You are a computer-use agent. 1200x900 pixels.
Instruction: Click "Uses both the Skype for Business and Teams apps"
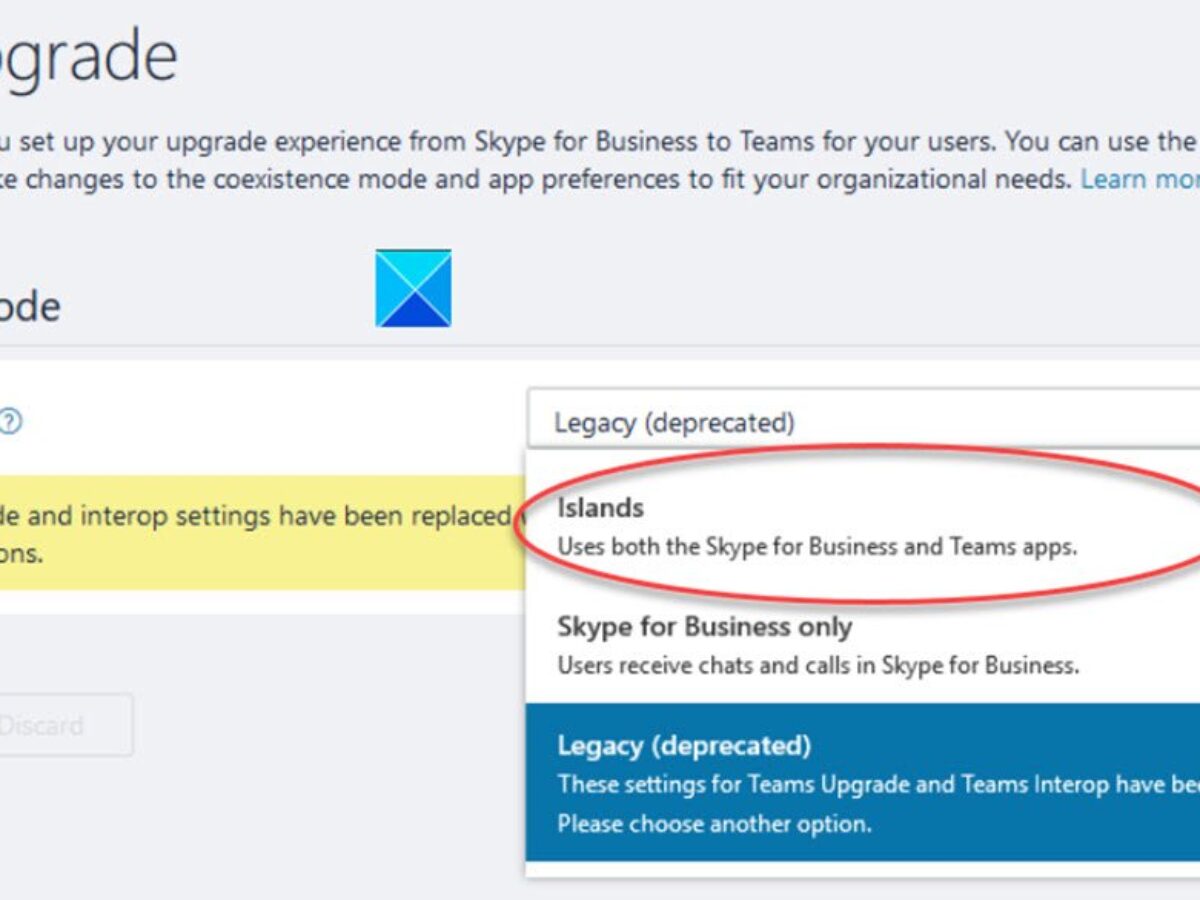(816, 547)
